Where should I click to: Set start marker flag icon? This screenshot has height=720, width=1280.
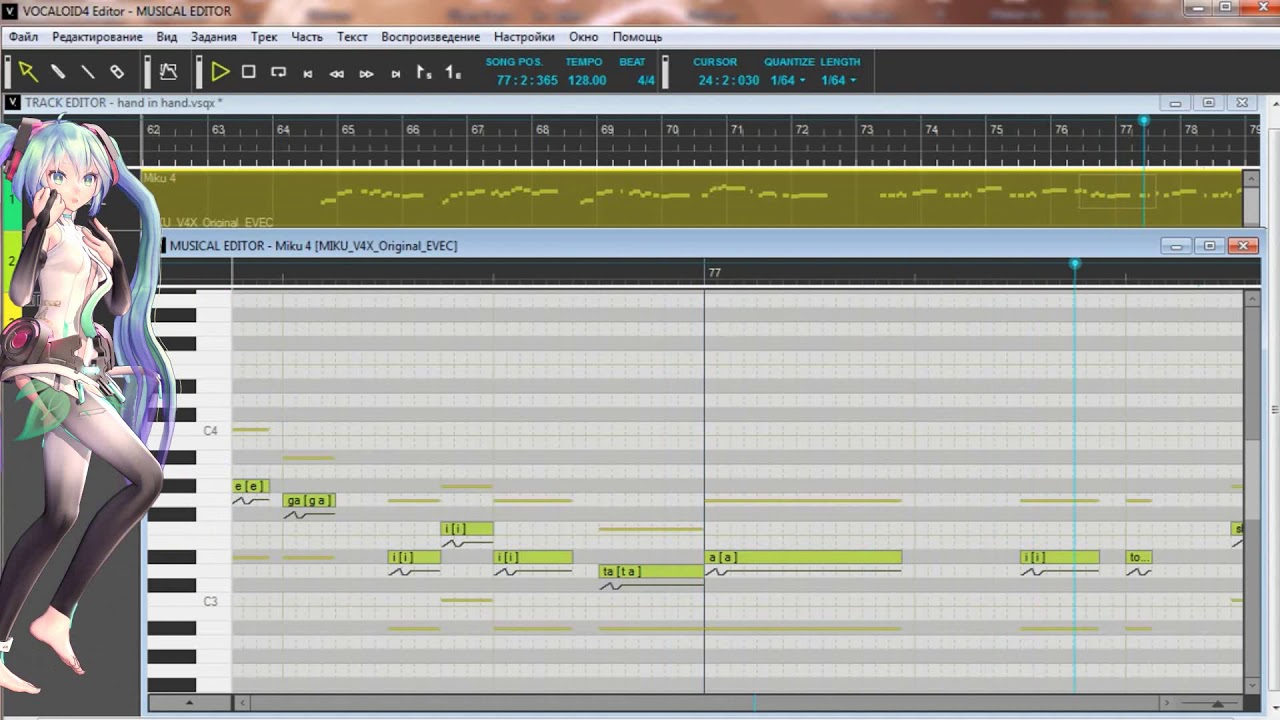[x=424, y=72]
